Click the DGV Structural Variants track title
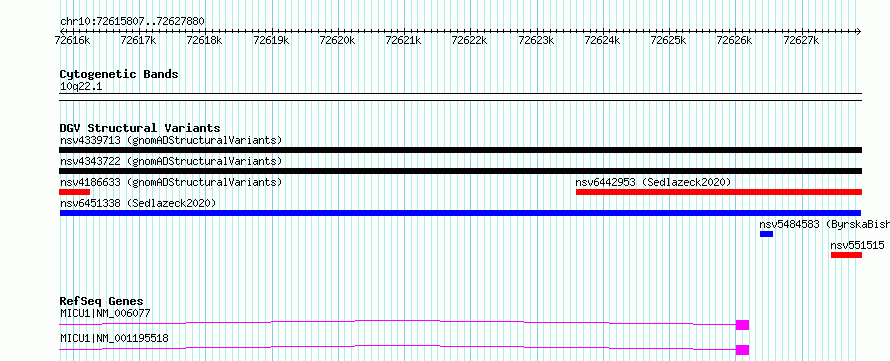890x361 pixels. (140, 128)
